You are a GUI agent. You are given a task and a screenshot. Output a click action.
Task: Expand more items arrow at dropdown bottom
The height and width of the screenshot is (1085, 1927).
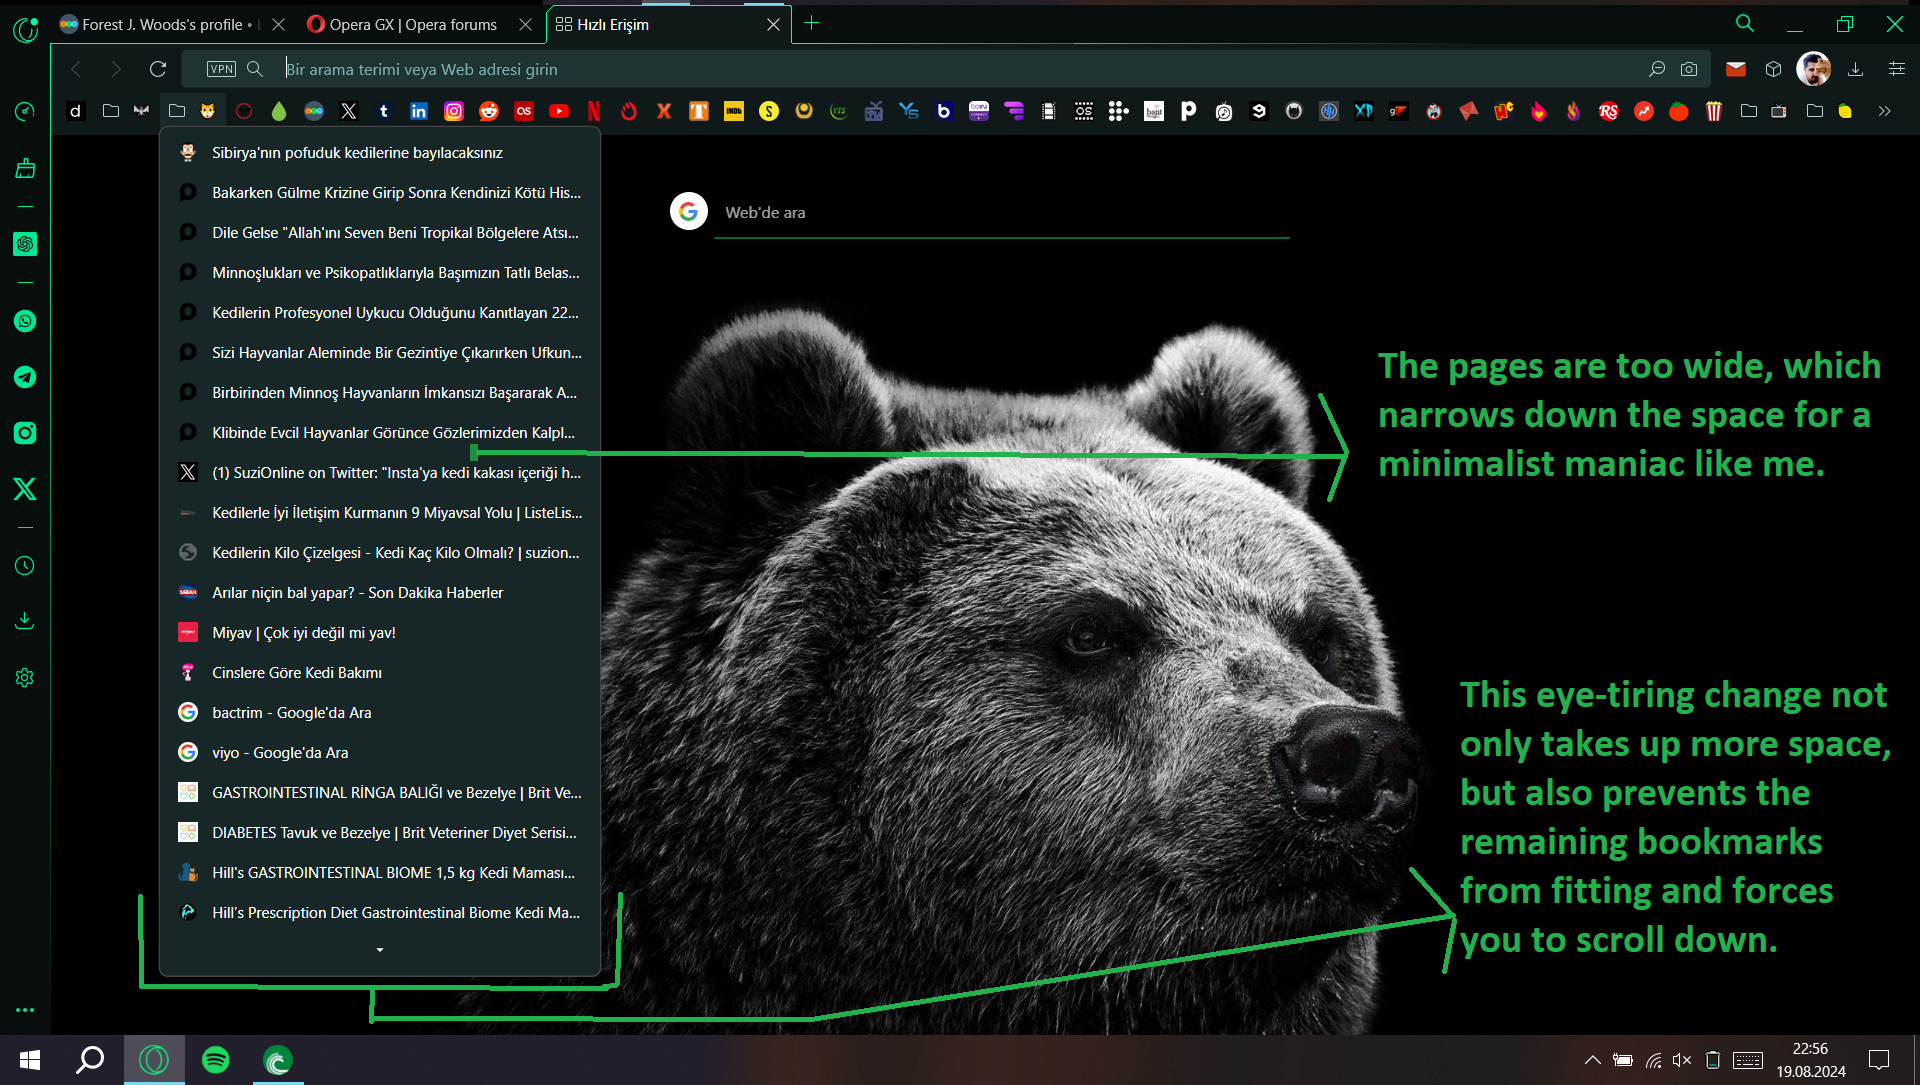pos(380,949)
